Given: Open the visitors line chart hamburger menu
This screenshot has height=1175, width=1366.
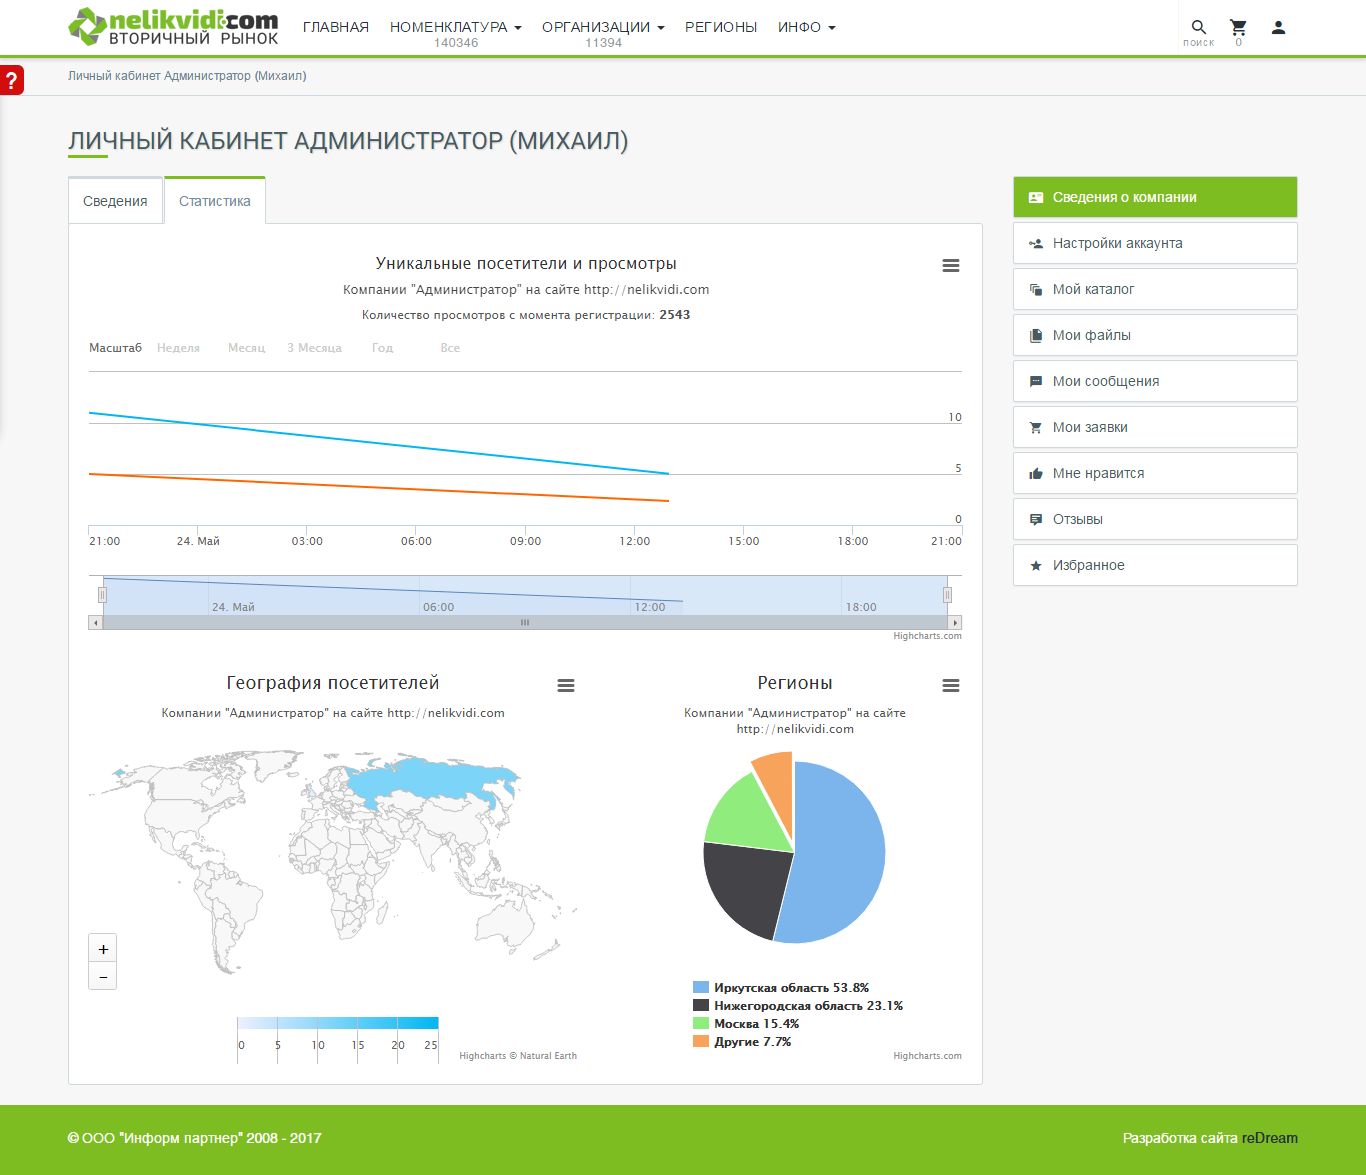Looking at the screenshot, I should [951, 266].
